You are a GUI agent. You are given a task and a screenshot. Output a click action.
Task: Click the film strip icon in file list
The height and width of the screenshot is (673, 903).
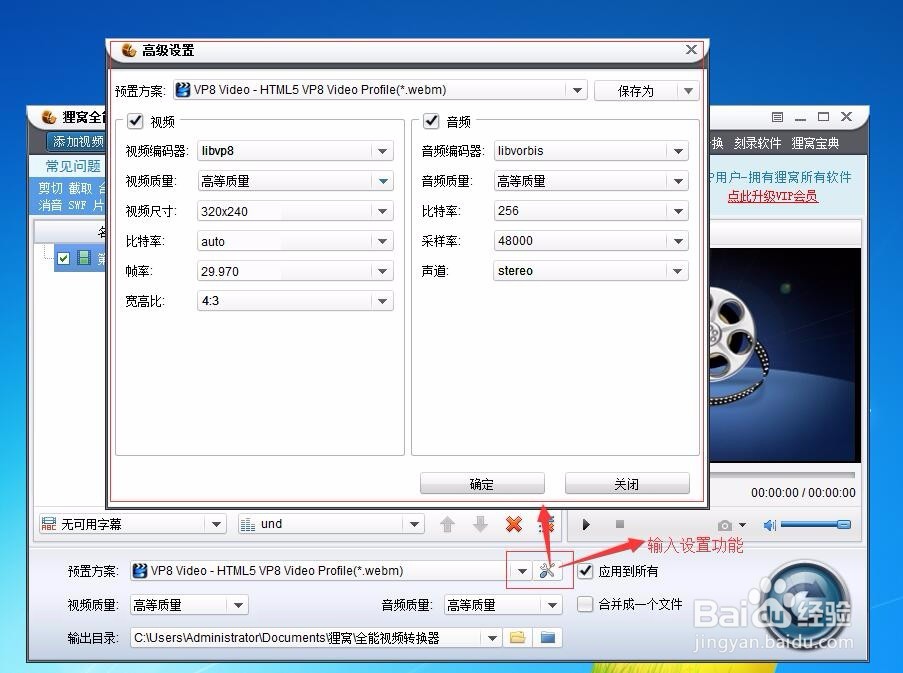[x=84, y=257]
